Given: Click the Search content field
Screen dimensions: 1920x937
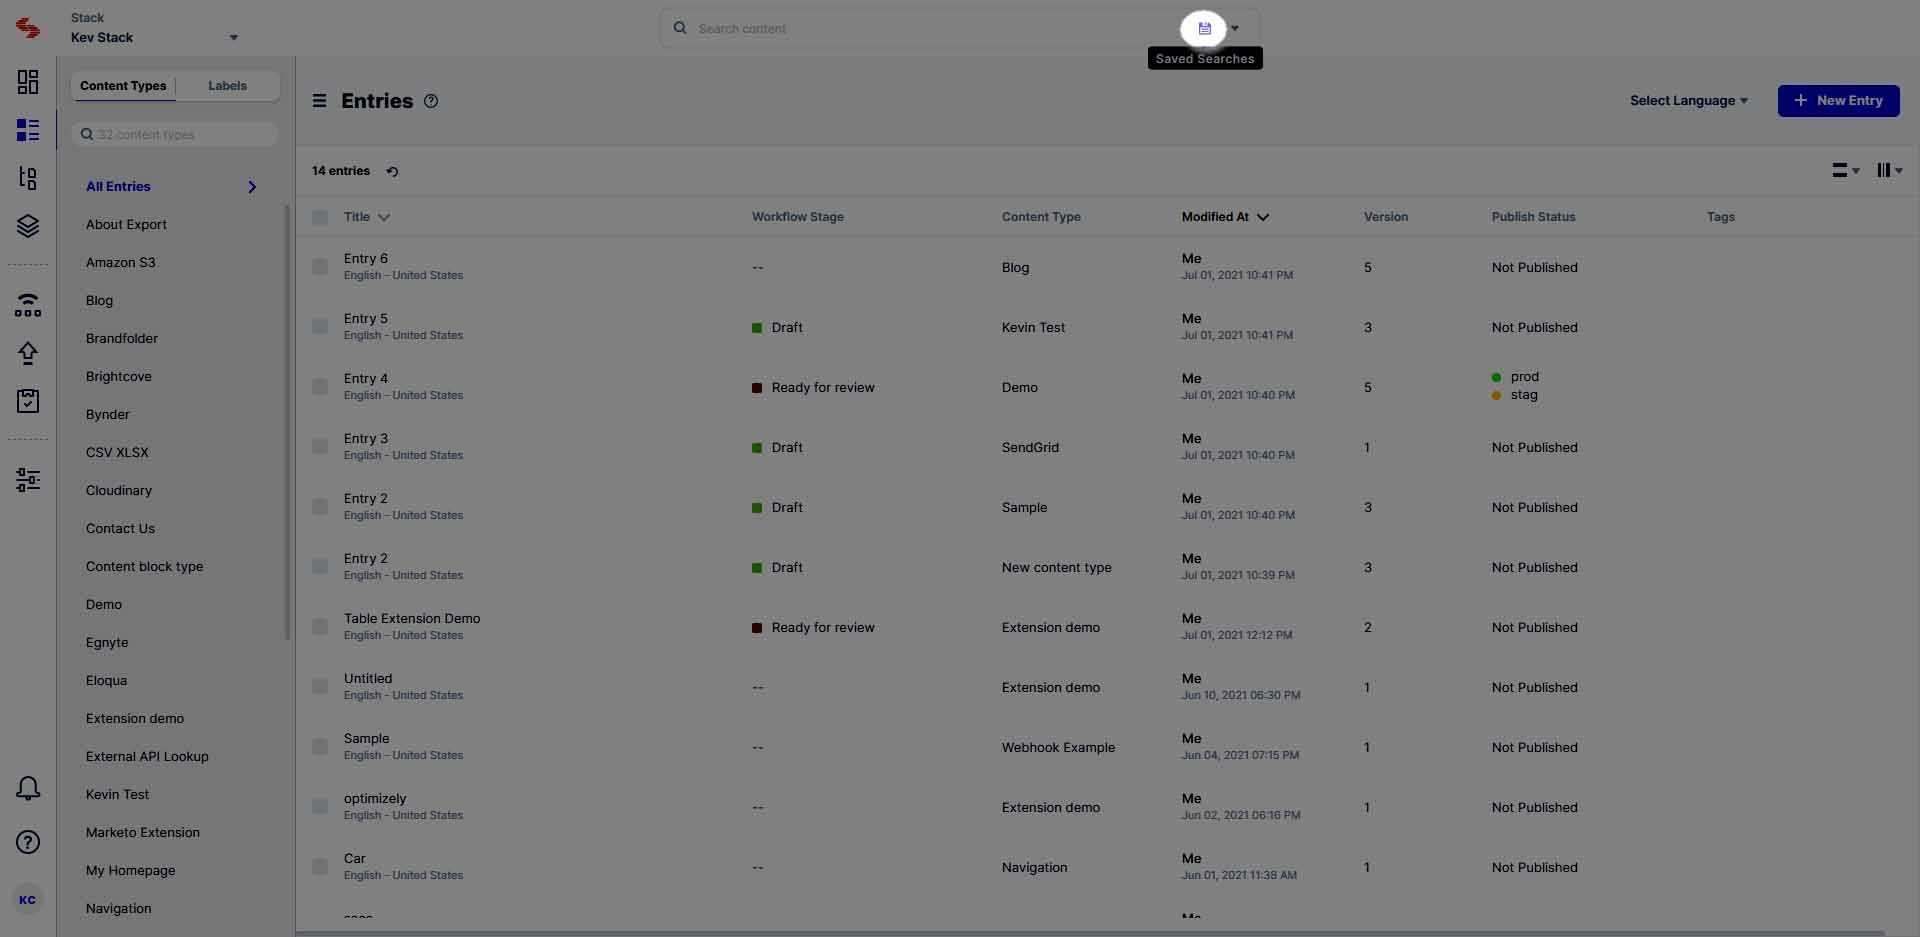Looking at the screenshot, I should click(x=930, y=29).
